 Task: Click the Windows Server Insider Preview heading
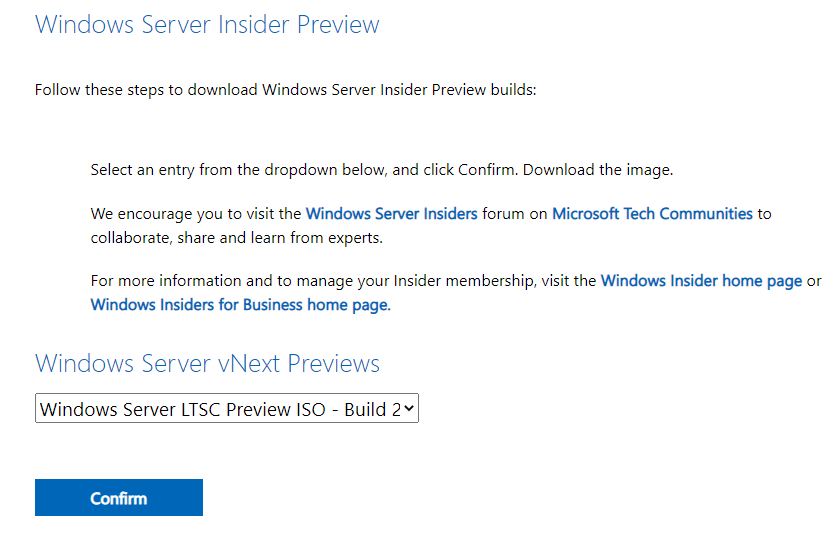pyautogui.click(x=207, y=24)
